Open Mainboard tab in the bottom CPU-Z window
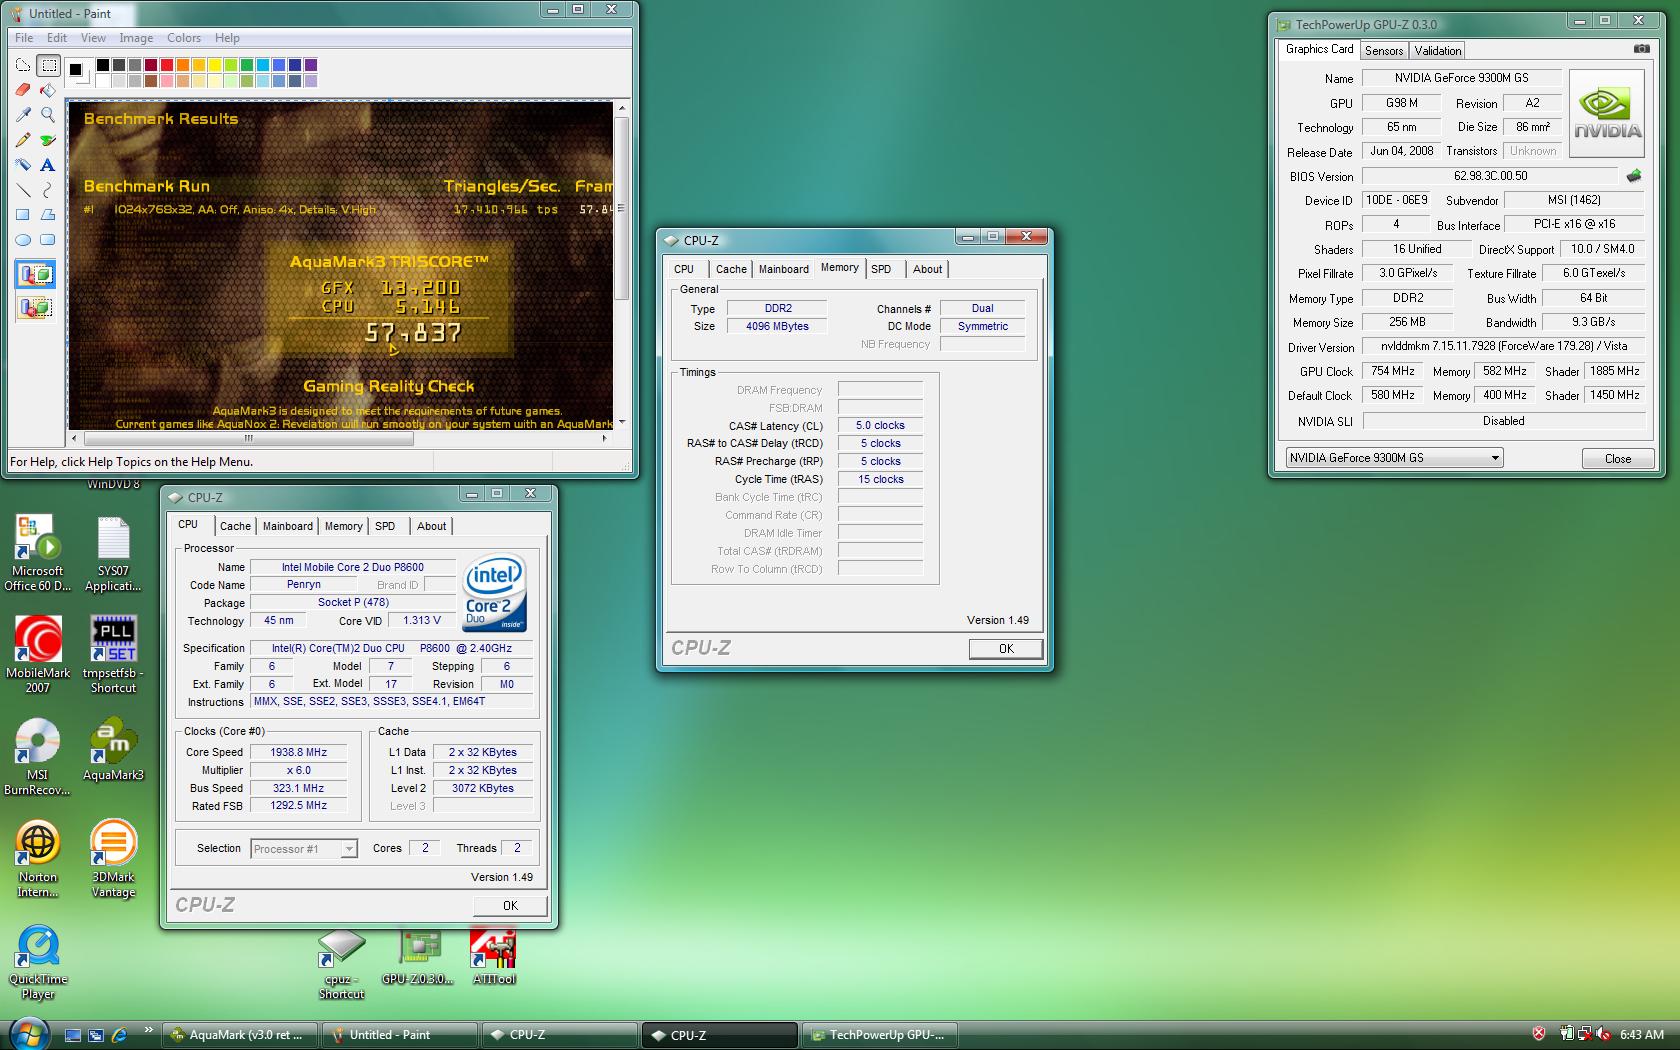 (x=288, y=526)
